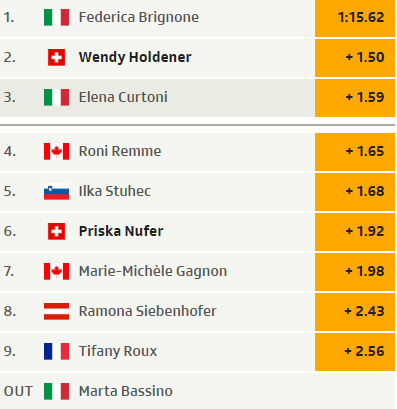
Task: Click the Canadian flag beside Marie-Michèle Gagnon
Action: coord(56,271)
